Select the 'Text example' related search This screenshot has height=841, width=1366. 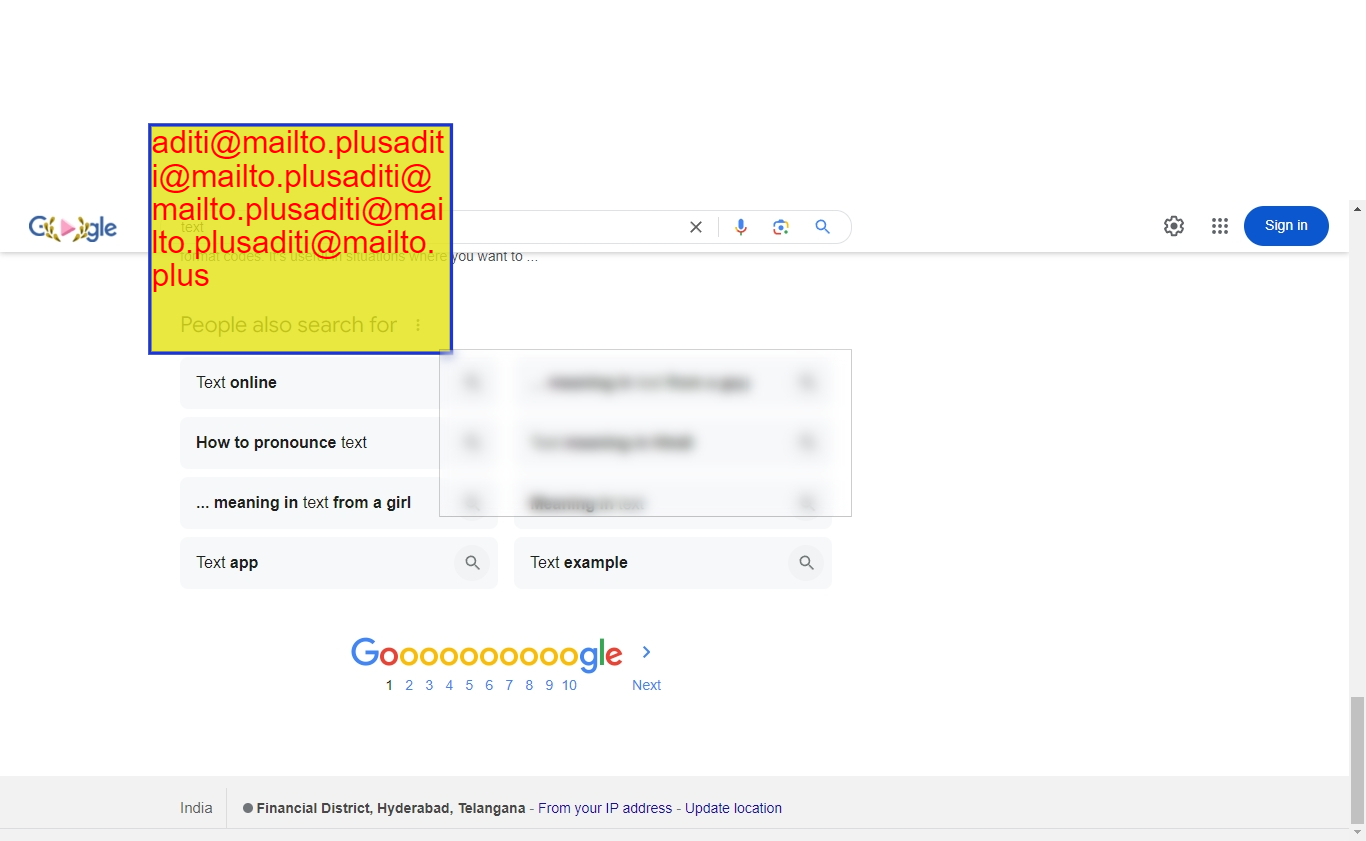tap(673, 563)
